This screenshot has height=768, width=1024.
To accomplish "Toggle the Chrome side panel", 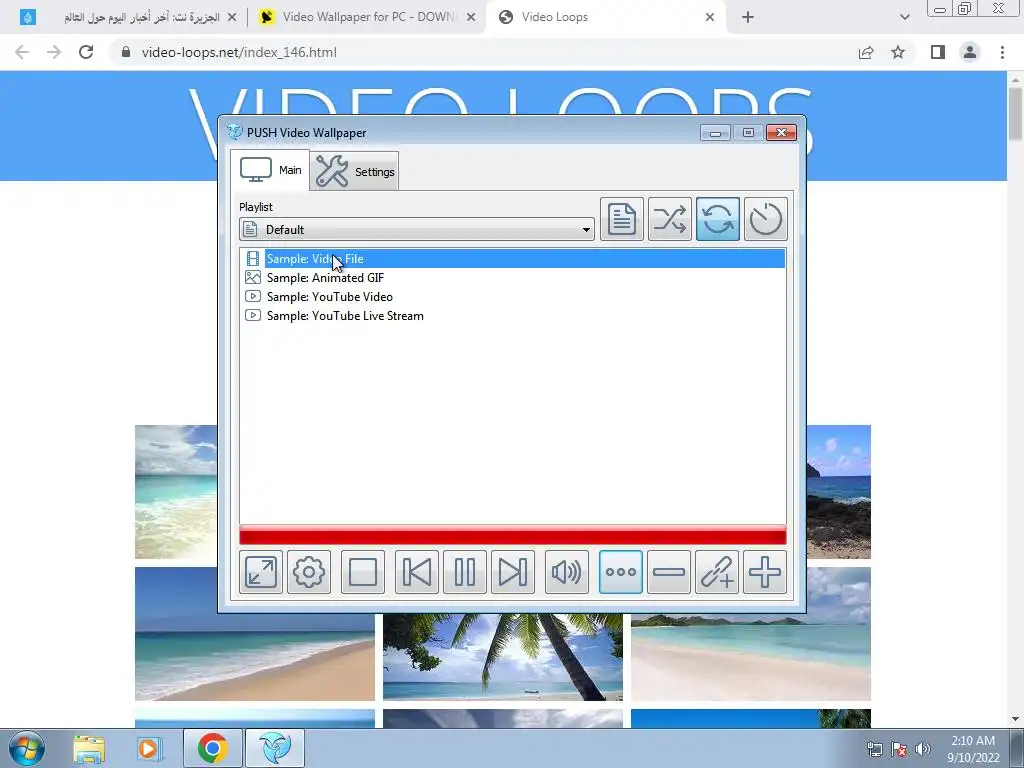I will (x=938, y=52).
